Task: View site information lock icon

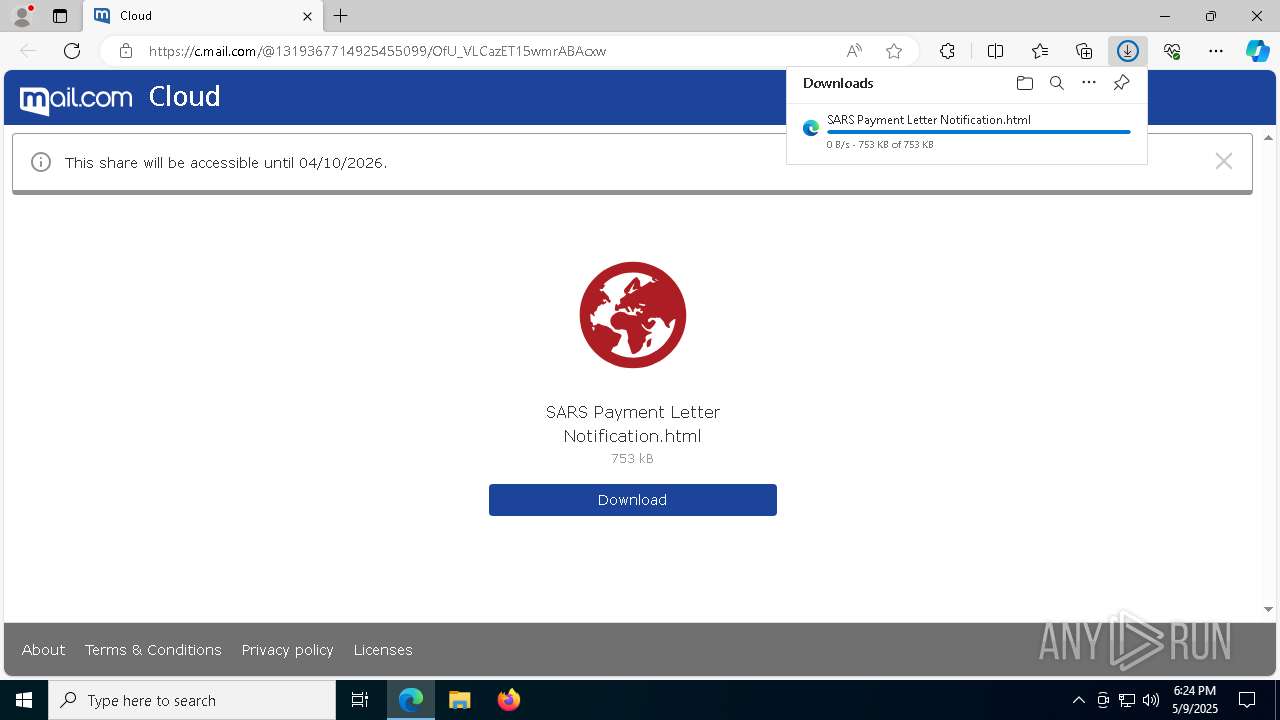Action: pyautogui.click(x=125, y=51)
